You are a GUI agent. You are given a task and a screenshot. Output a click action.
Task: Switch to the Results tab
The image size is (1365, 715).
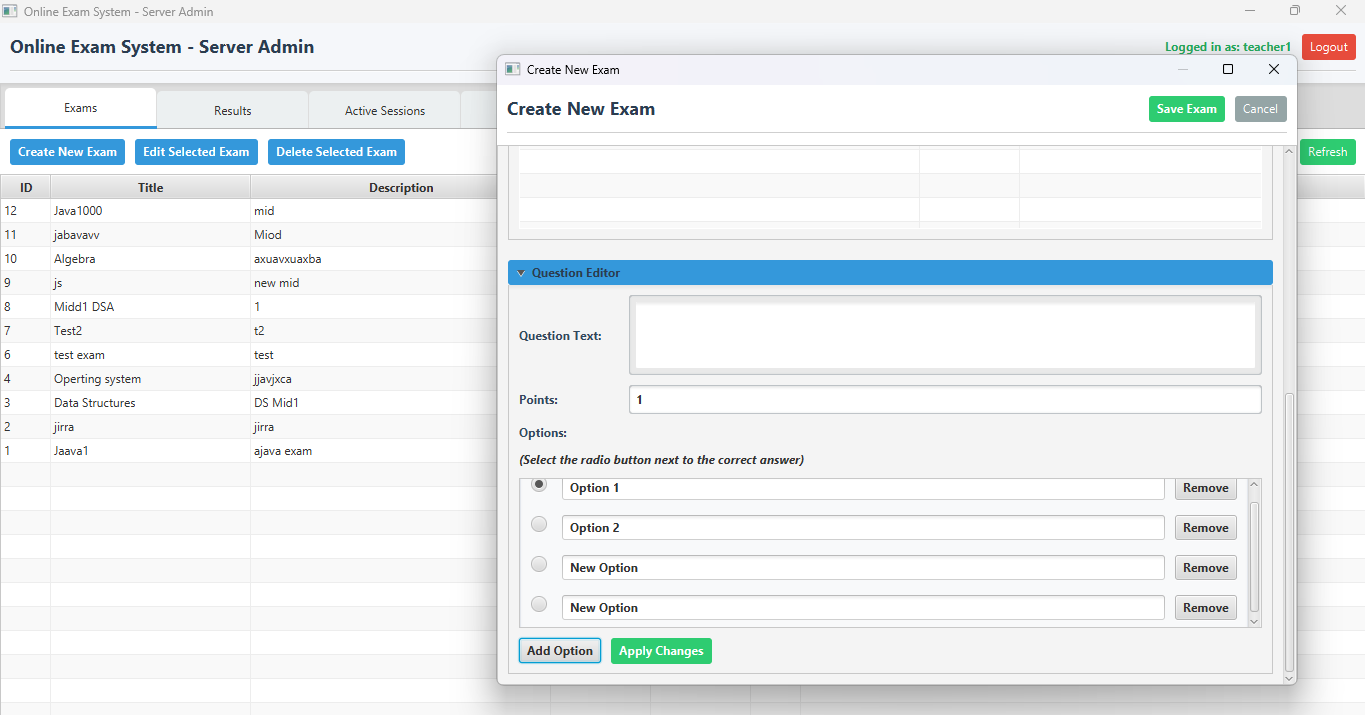tap(233, 111)
